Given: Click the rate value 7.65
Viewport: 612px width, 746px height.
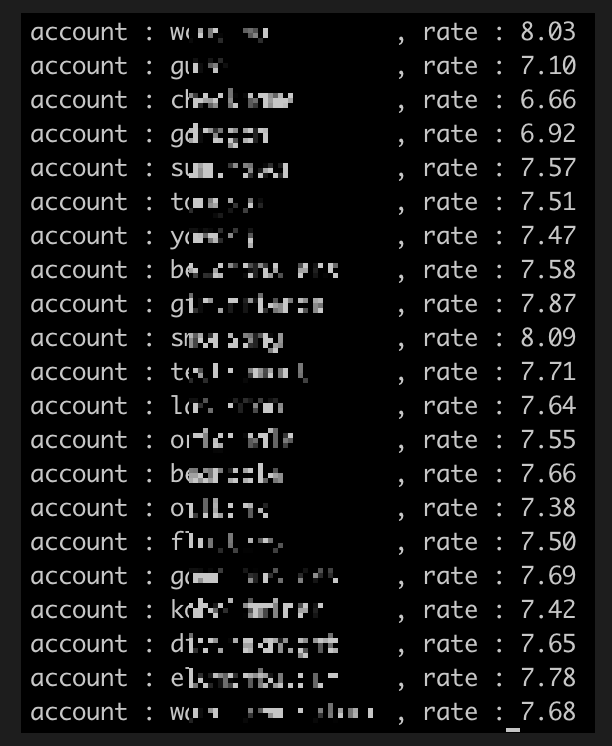Looking at the screenshot, I should point(548,644).
